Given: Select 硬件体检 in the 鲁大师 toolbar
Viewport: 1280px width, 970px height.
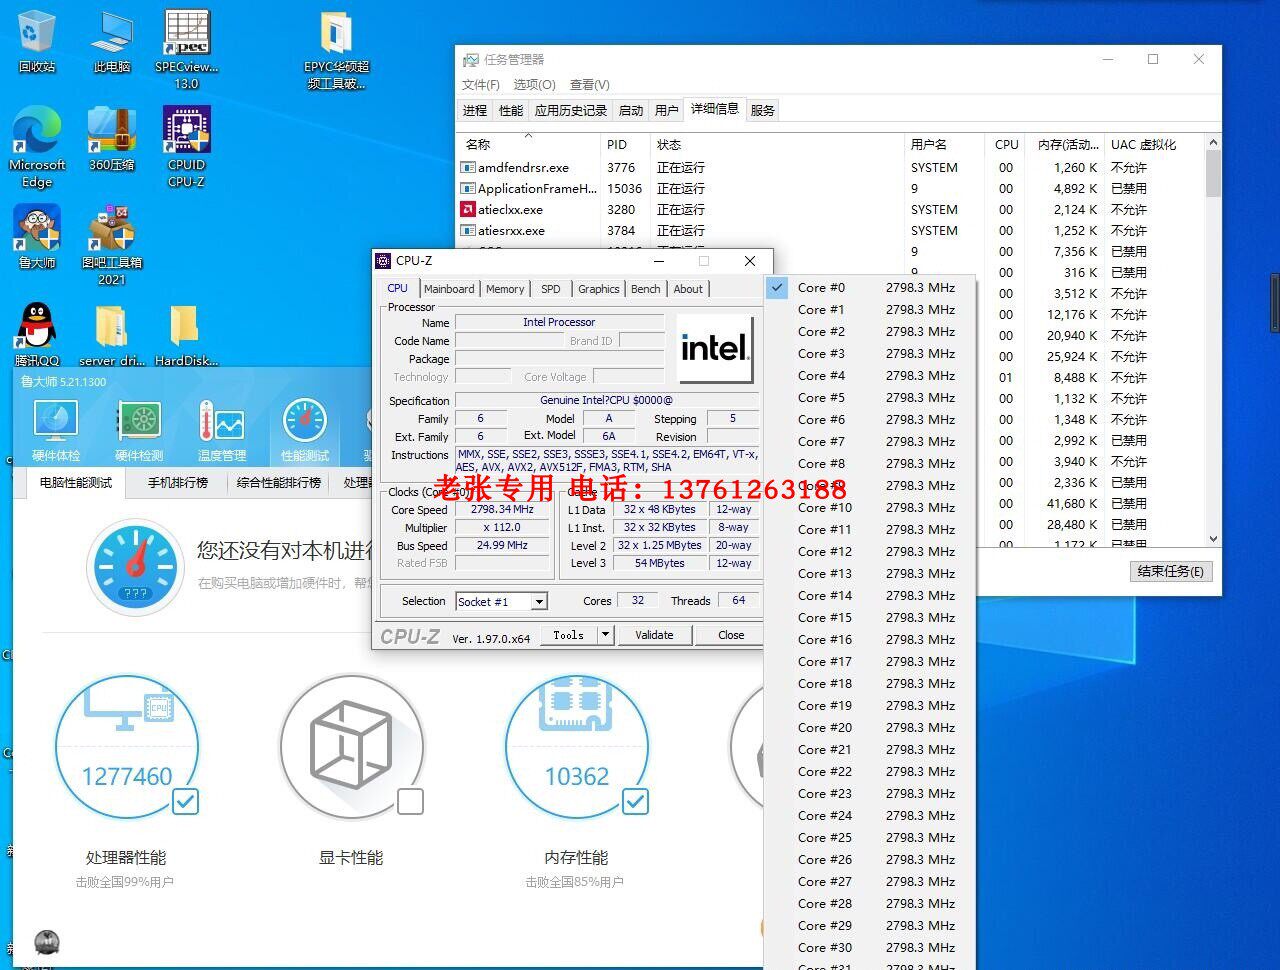Looking at the screenshot, I should [56, 431].
